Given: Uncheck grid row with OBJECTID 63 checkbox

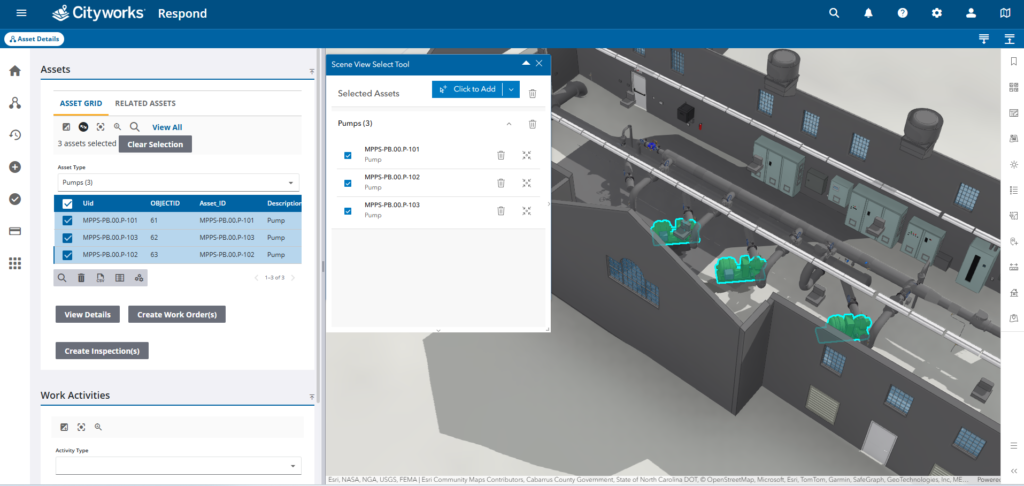Looking at the screenshot, I should (67, 255).
